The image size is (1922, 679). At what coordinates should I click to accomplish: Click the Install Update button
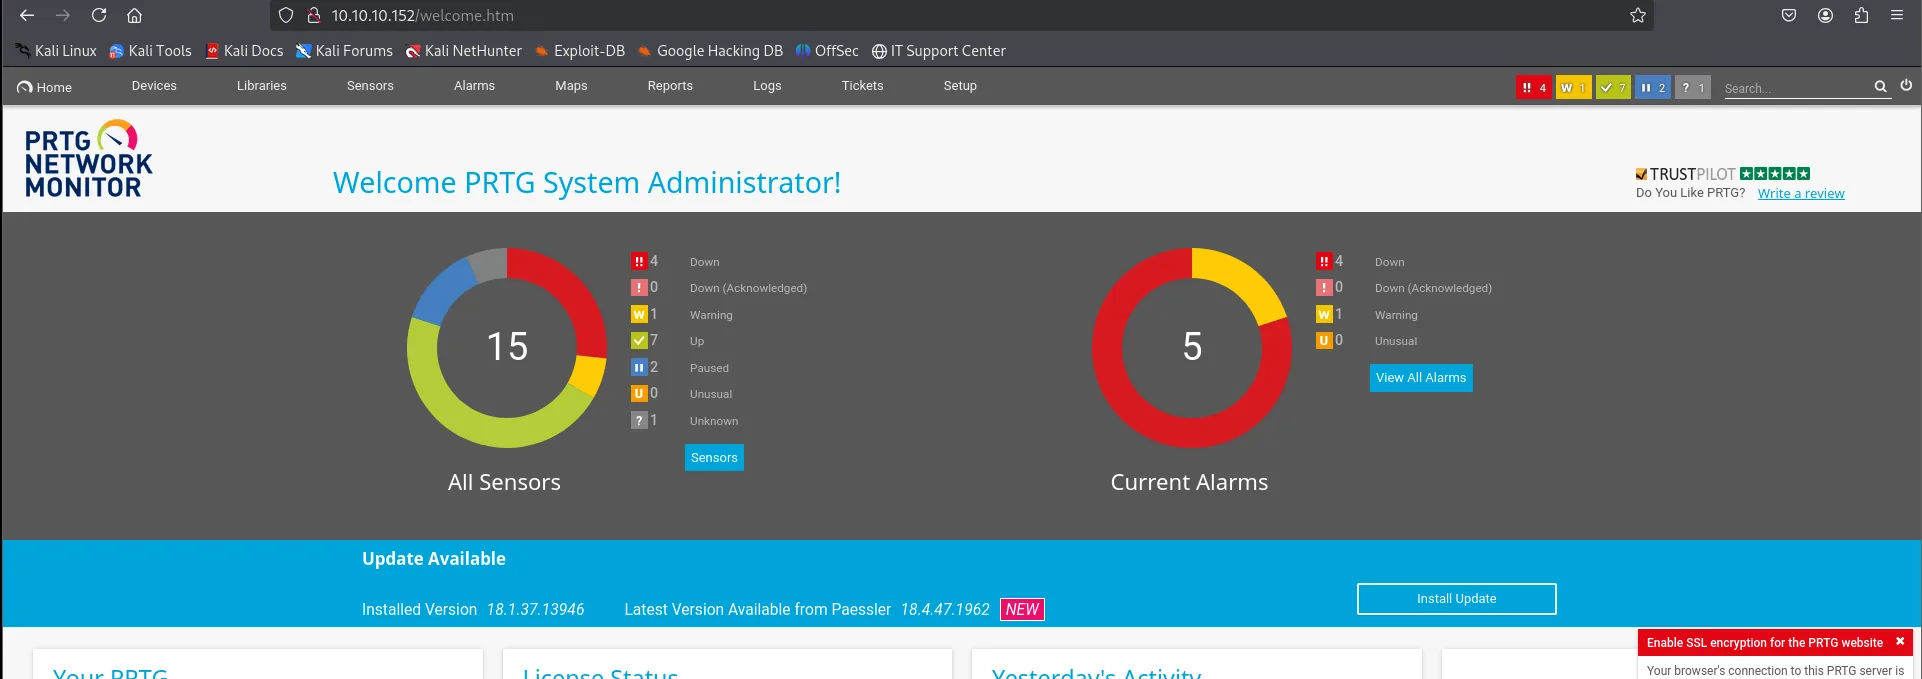point(1456,598)
